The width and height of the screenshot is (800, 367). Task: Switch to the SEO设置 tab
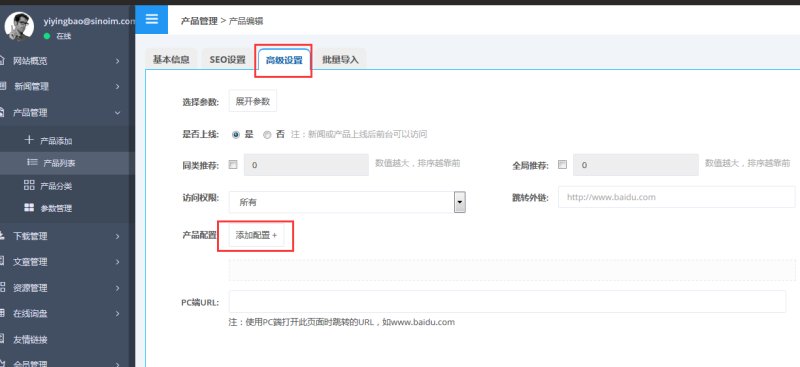click(x=227, y=59)
